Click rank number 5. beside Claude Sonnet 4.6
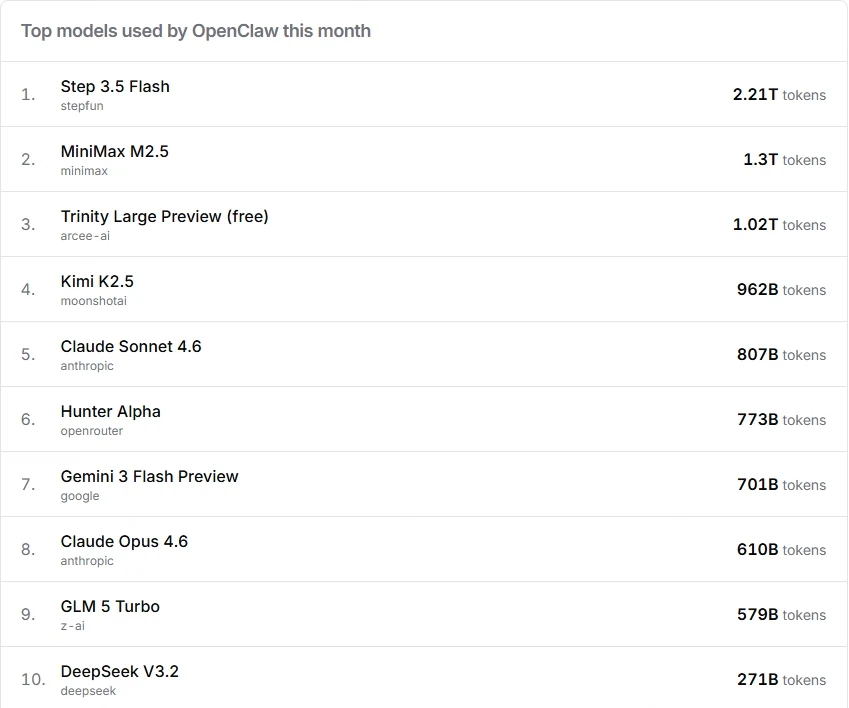This screenshot has height=708, width=849. tap(28, 355)
